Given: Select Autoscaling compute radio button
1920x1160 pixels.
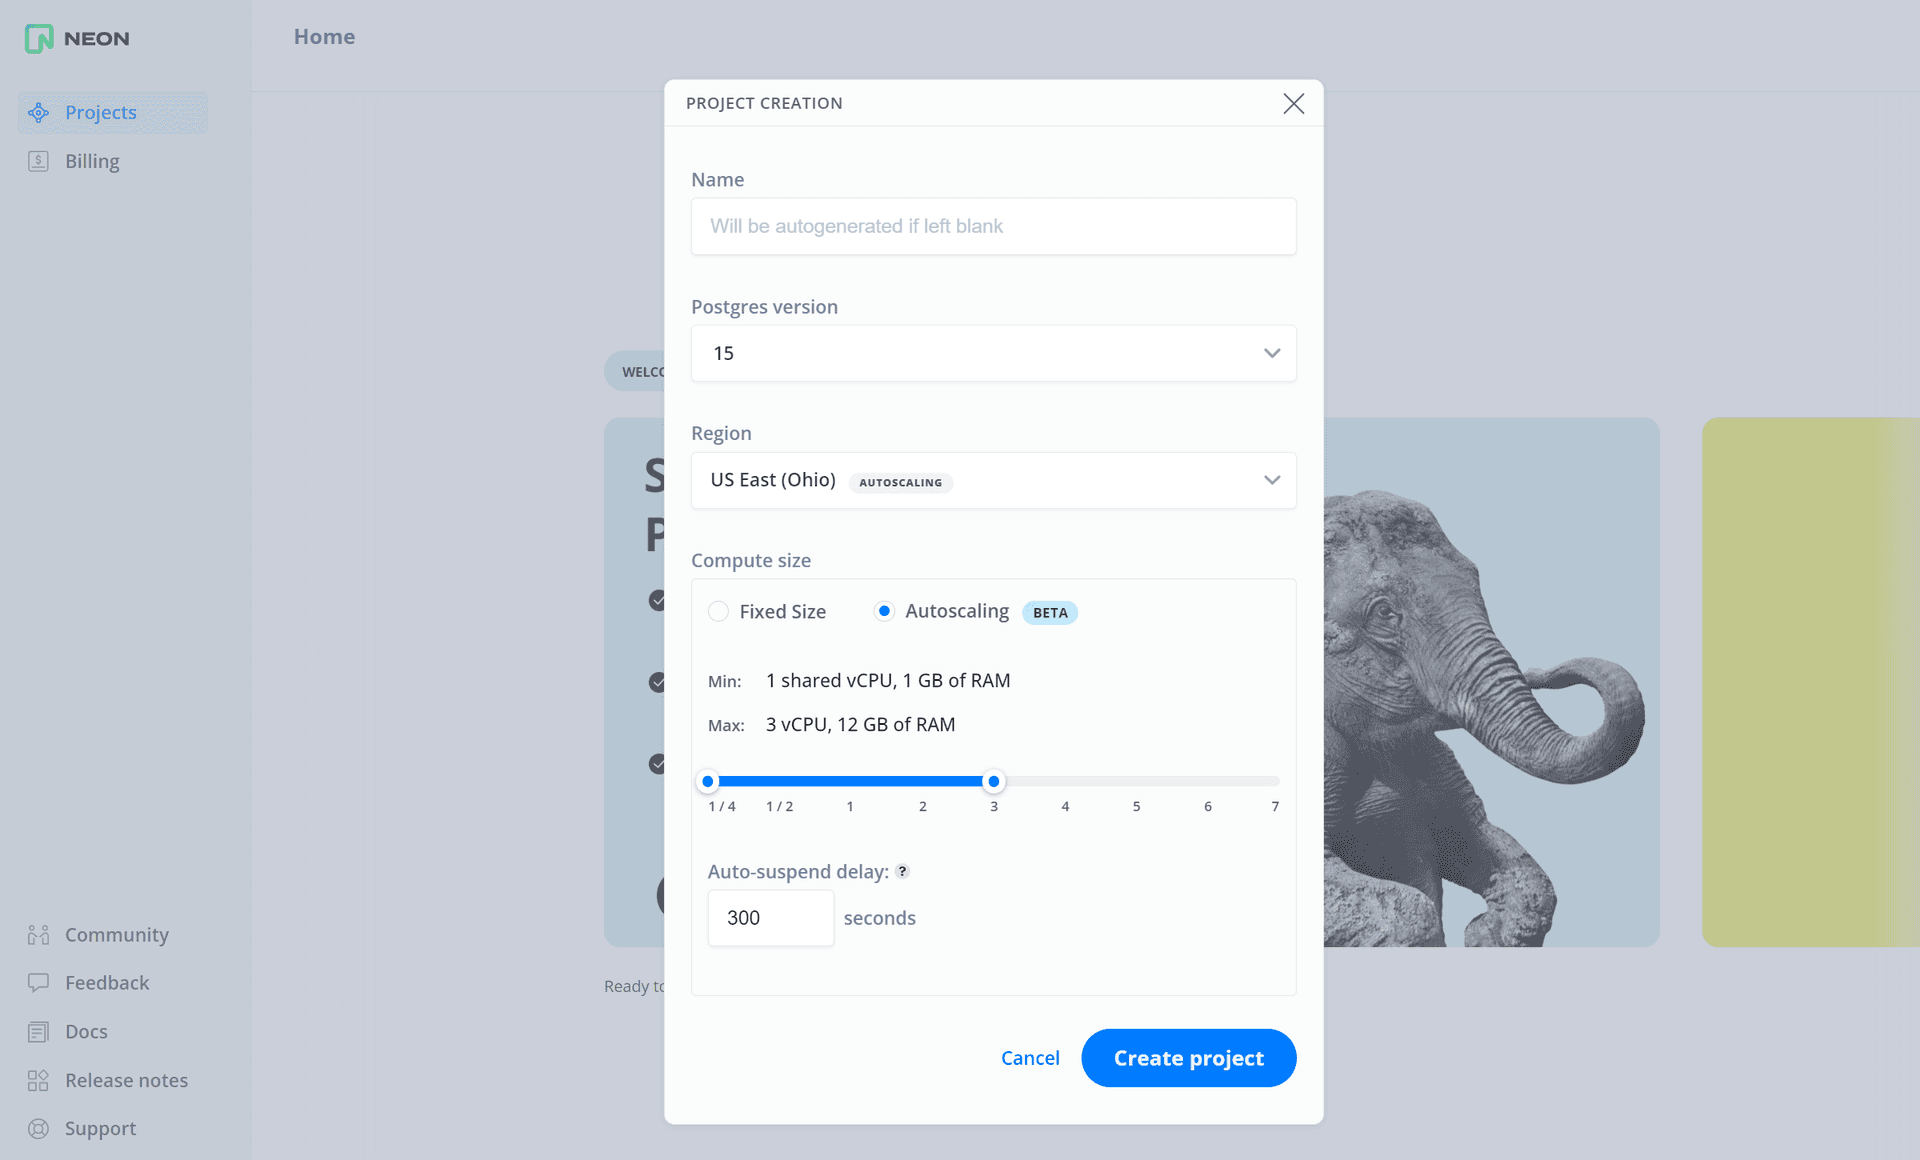Looking at the screenshot, I should 883,612.
